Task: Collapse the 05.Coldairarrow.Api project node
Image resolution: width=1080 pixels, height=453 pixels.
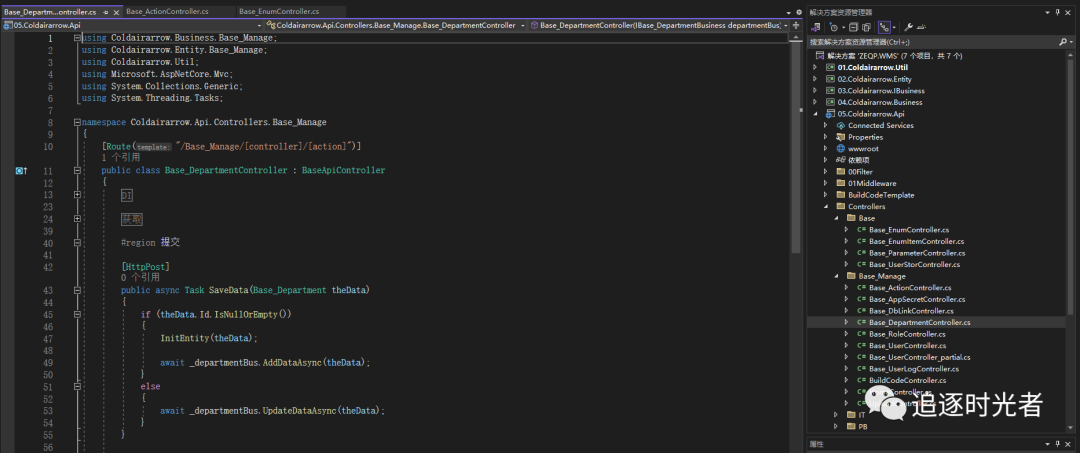Action: pyautogui.click(x=816, y=114)
